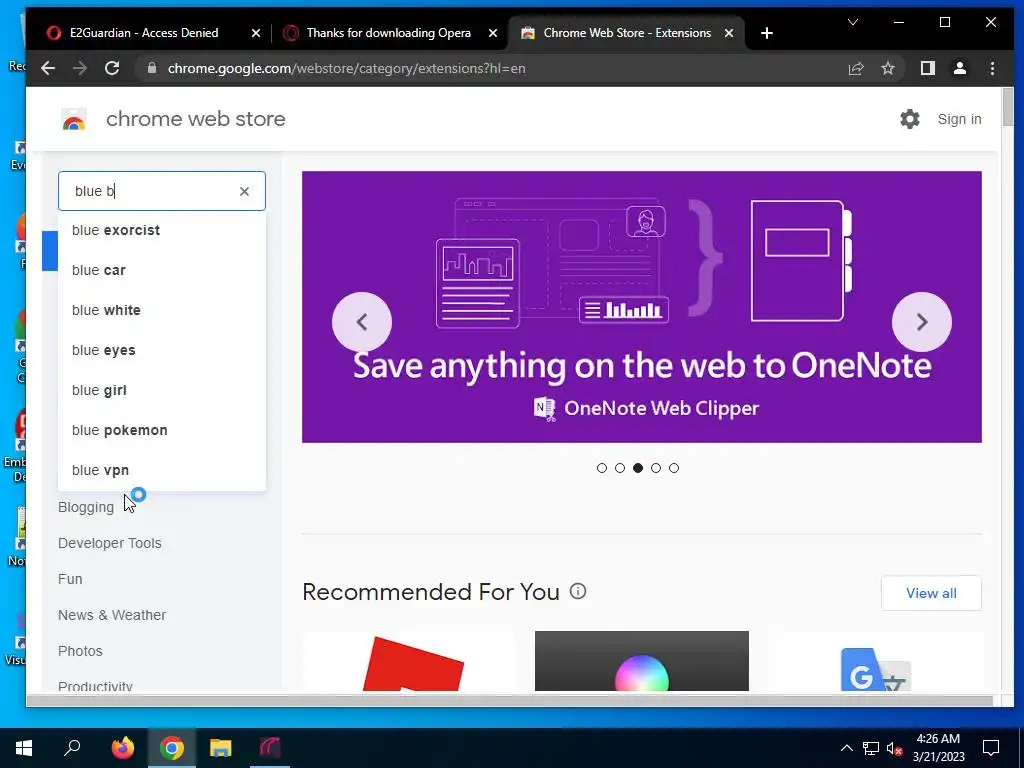Open the News & Weather category
The height and width of the screenshot is (768, 1024).
(112, 615)
